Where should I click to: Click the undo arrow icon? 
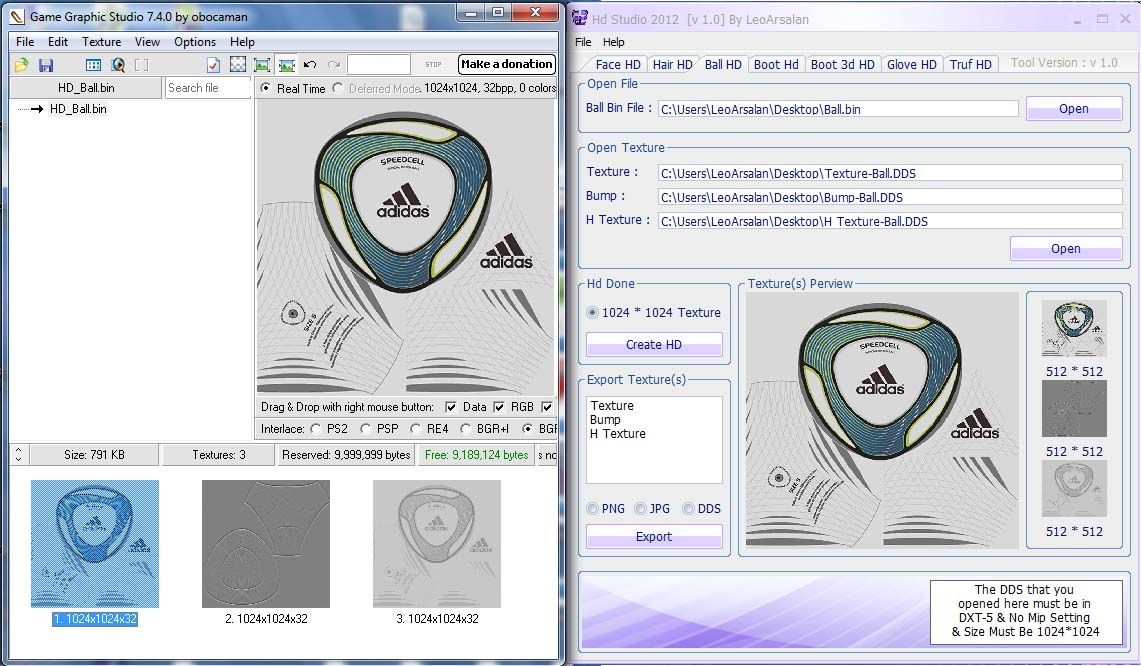point(310,65)
